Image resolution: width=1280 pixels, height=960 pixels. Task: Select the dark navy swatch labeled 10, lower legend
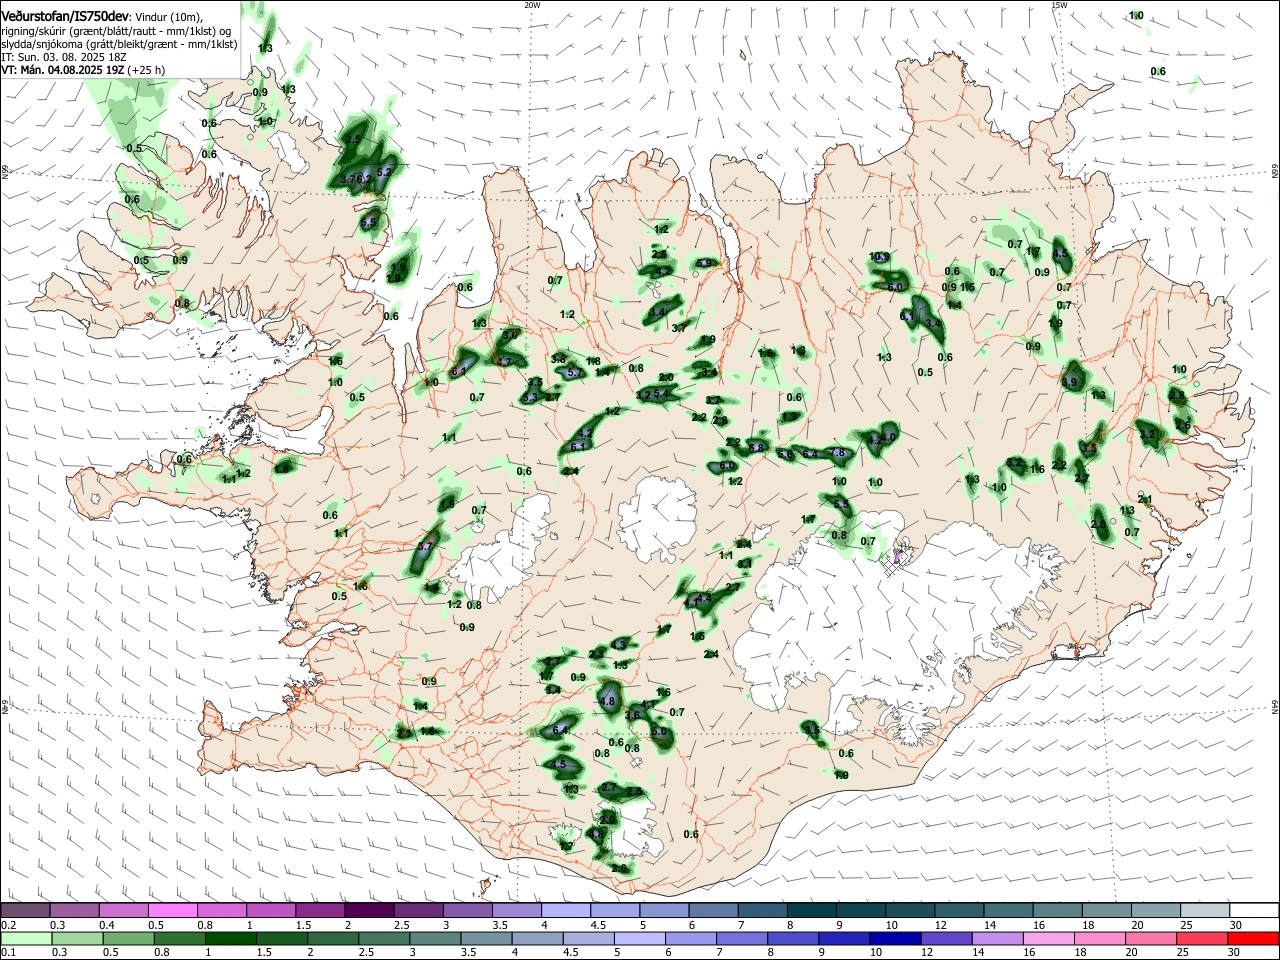click(x=895, y=939)
